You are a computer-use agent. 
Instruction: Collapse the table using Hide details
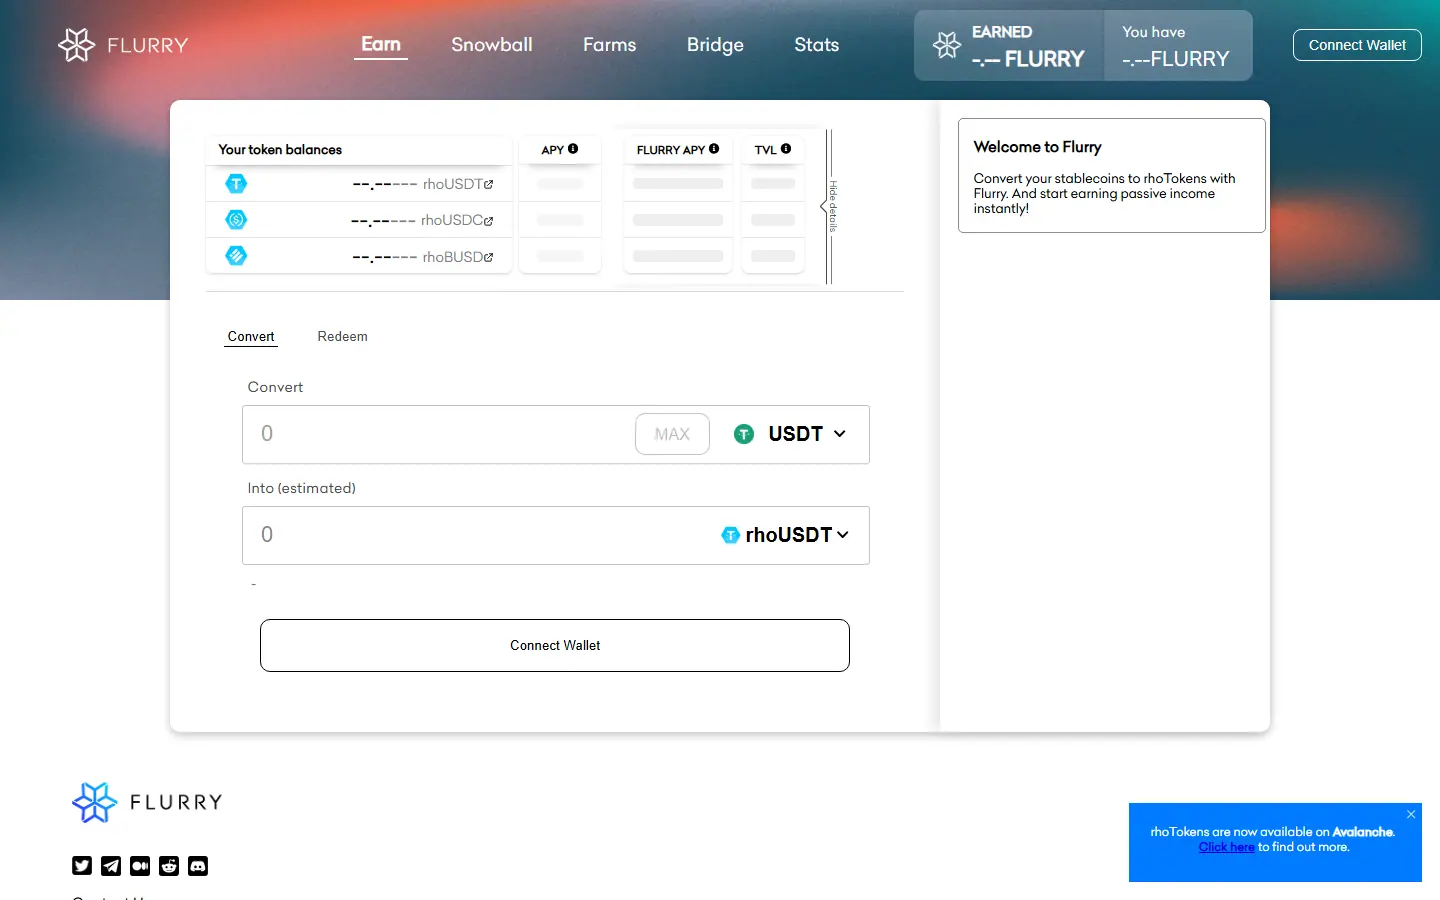coord(829,206)
